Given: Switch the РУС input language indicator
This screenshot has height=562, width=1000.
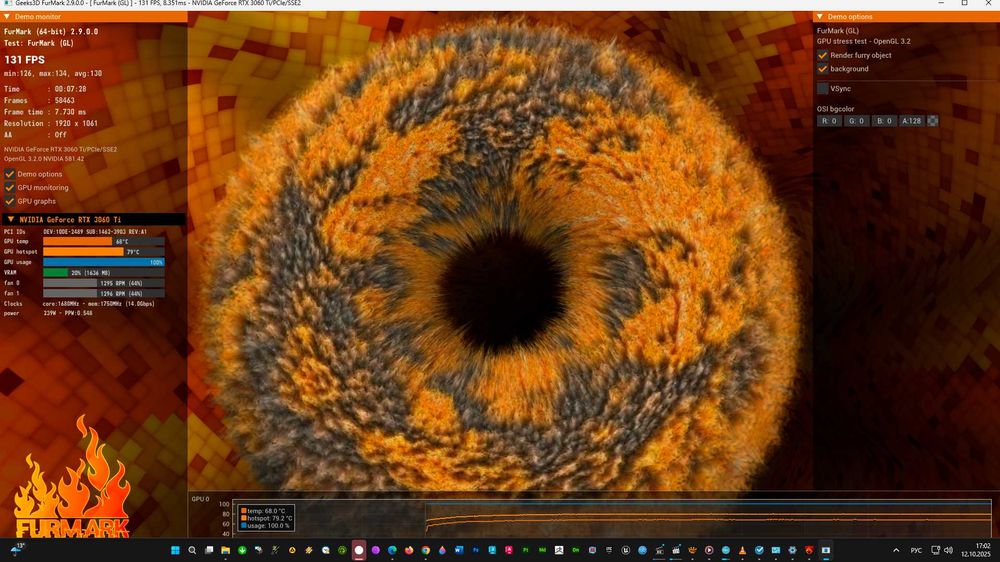Looking at the screenshot, I should pyautogui.click(x=916, y=550).
